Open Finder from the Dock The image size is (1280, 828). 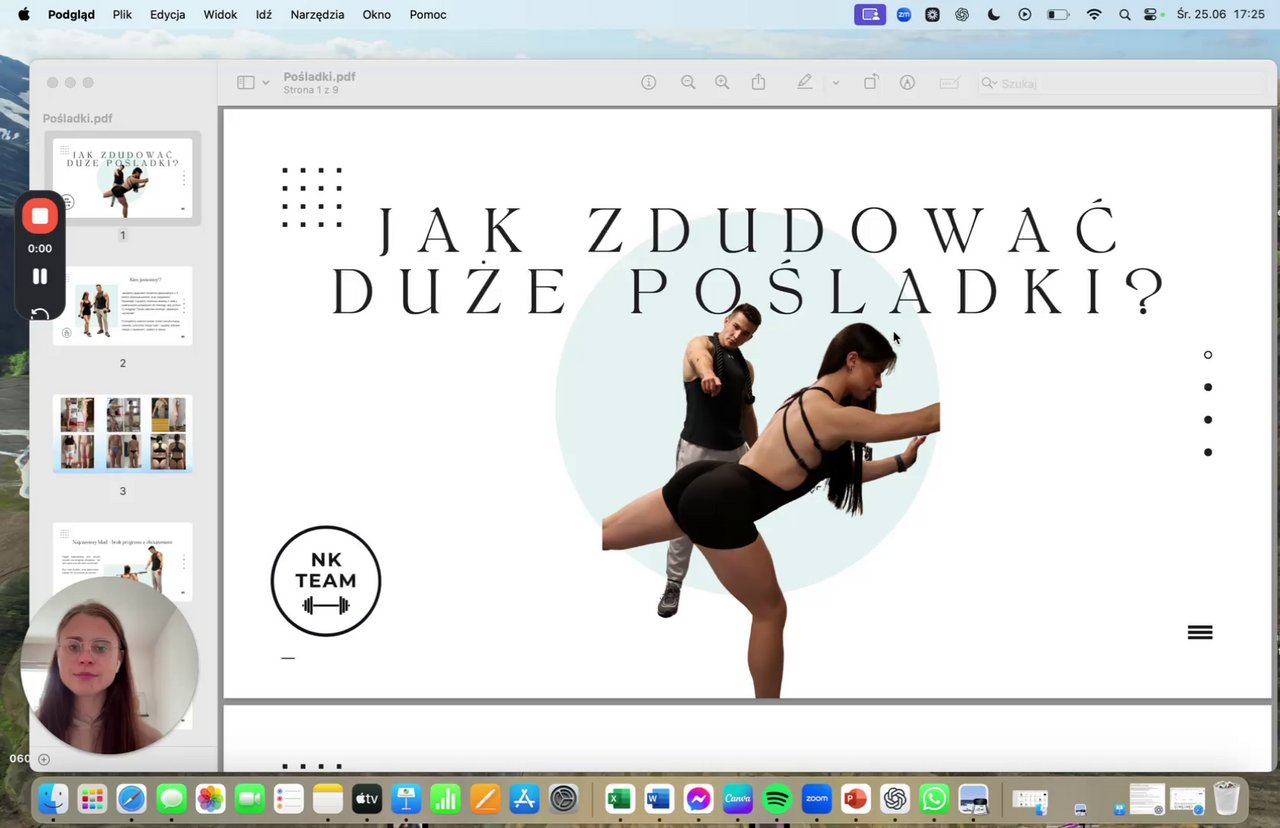[53, 798]
